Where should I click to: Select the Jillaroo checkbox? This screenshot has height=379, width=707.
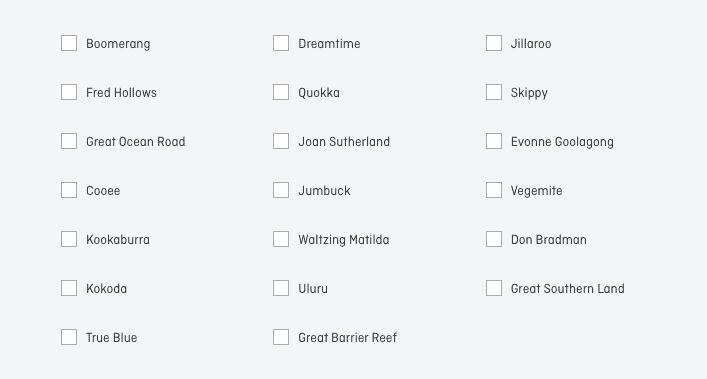(494, 43)
